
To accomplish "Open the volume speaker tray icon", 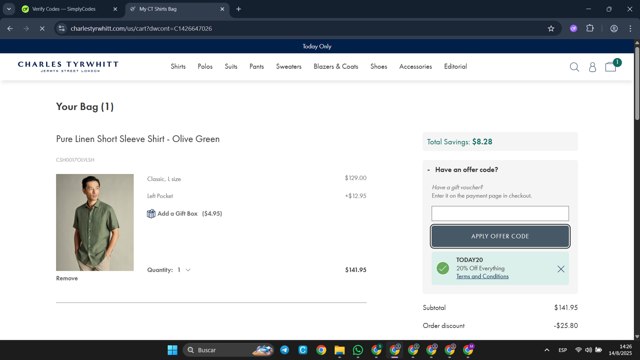I will click(x=588, y=350).
